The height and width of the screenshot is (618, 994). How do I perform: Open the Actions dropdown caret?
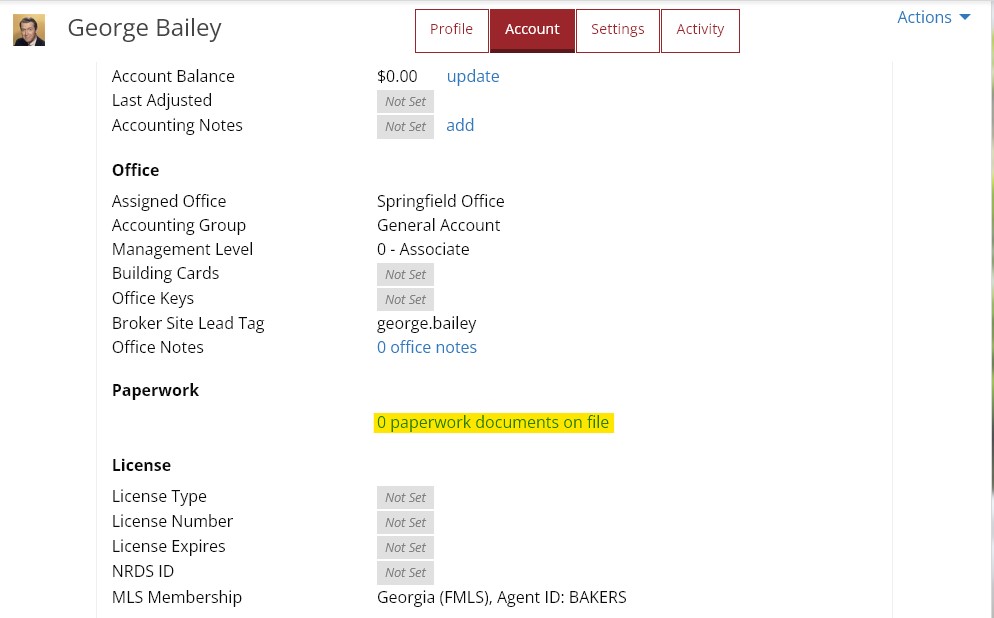[963, 16]
